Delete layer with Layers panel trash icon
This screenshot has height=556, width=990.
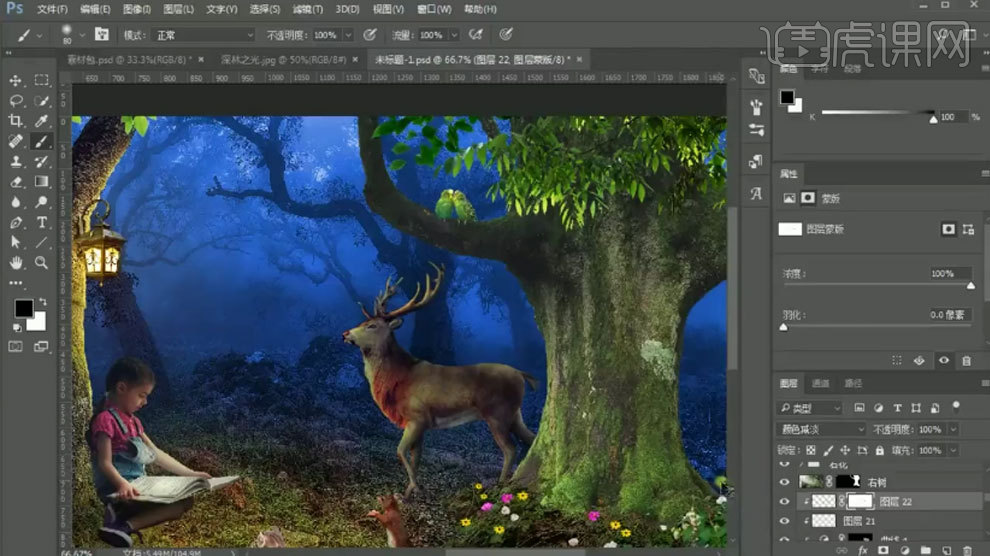967,550
